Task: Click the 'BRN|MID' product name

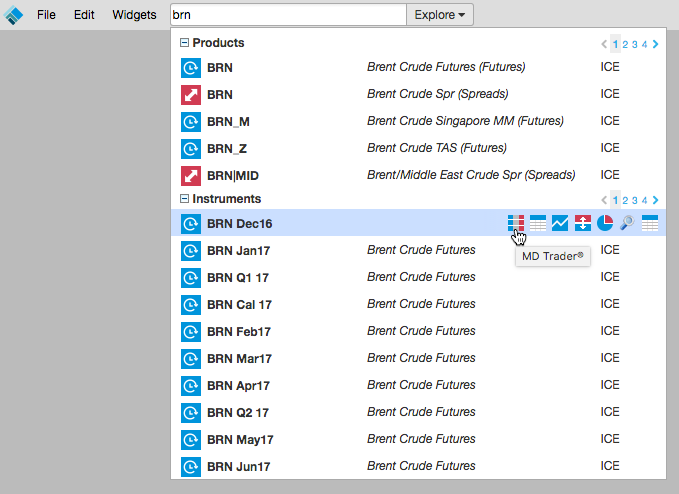Action: [233, 176]
